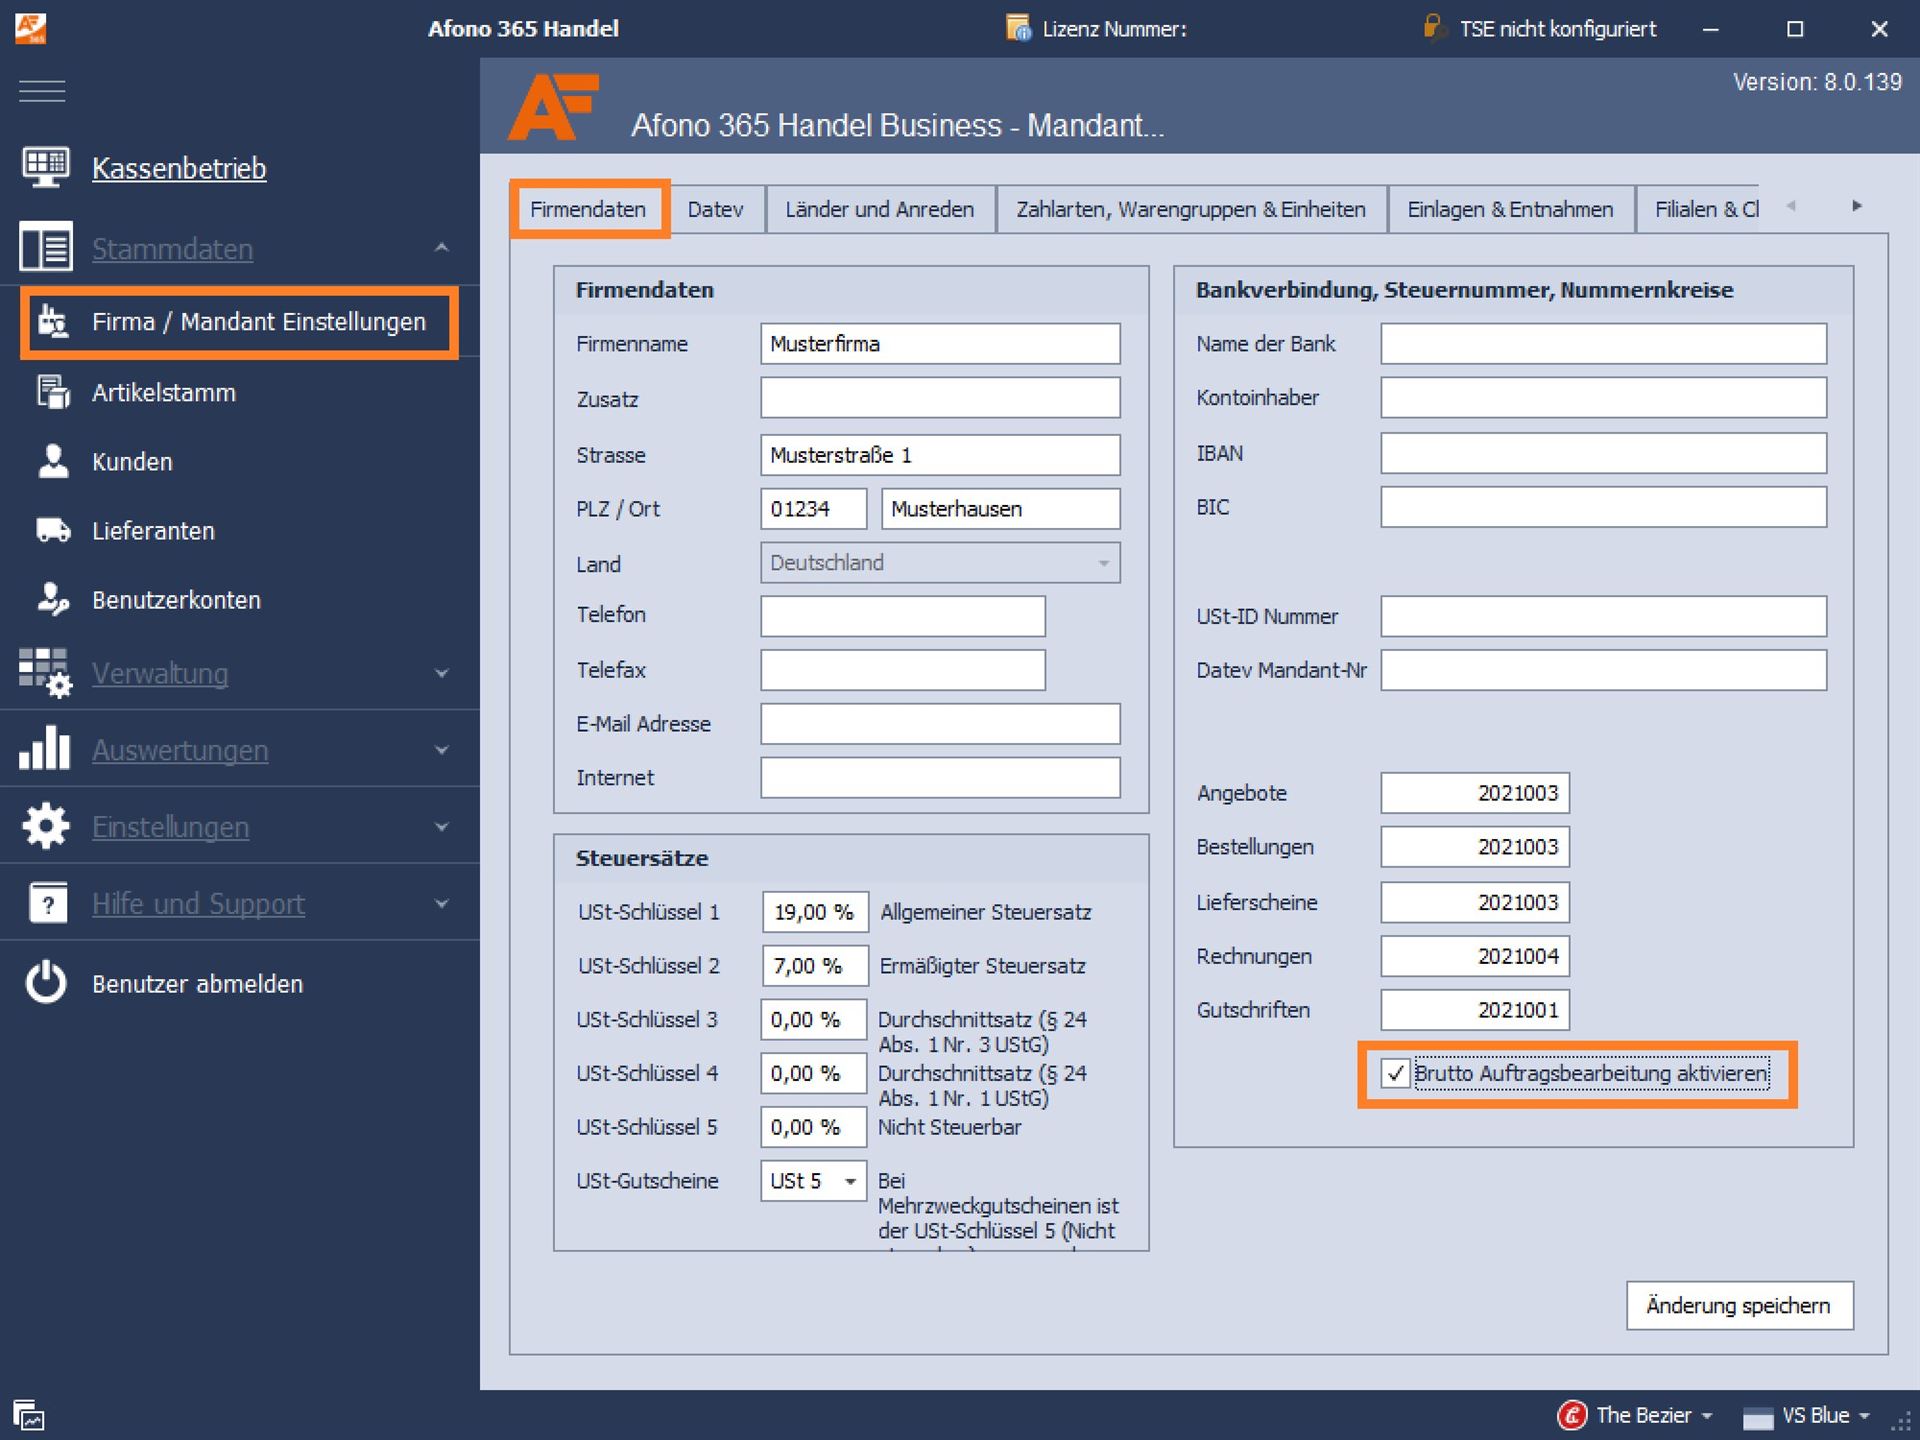Click the Strasse field with Musterstraße 1
1920x1440 pixels.
click(940, 455)
